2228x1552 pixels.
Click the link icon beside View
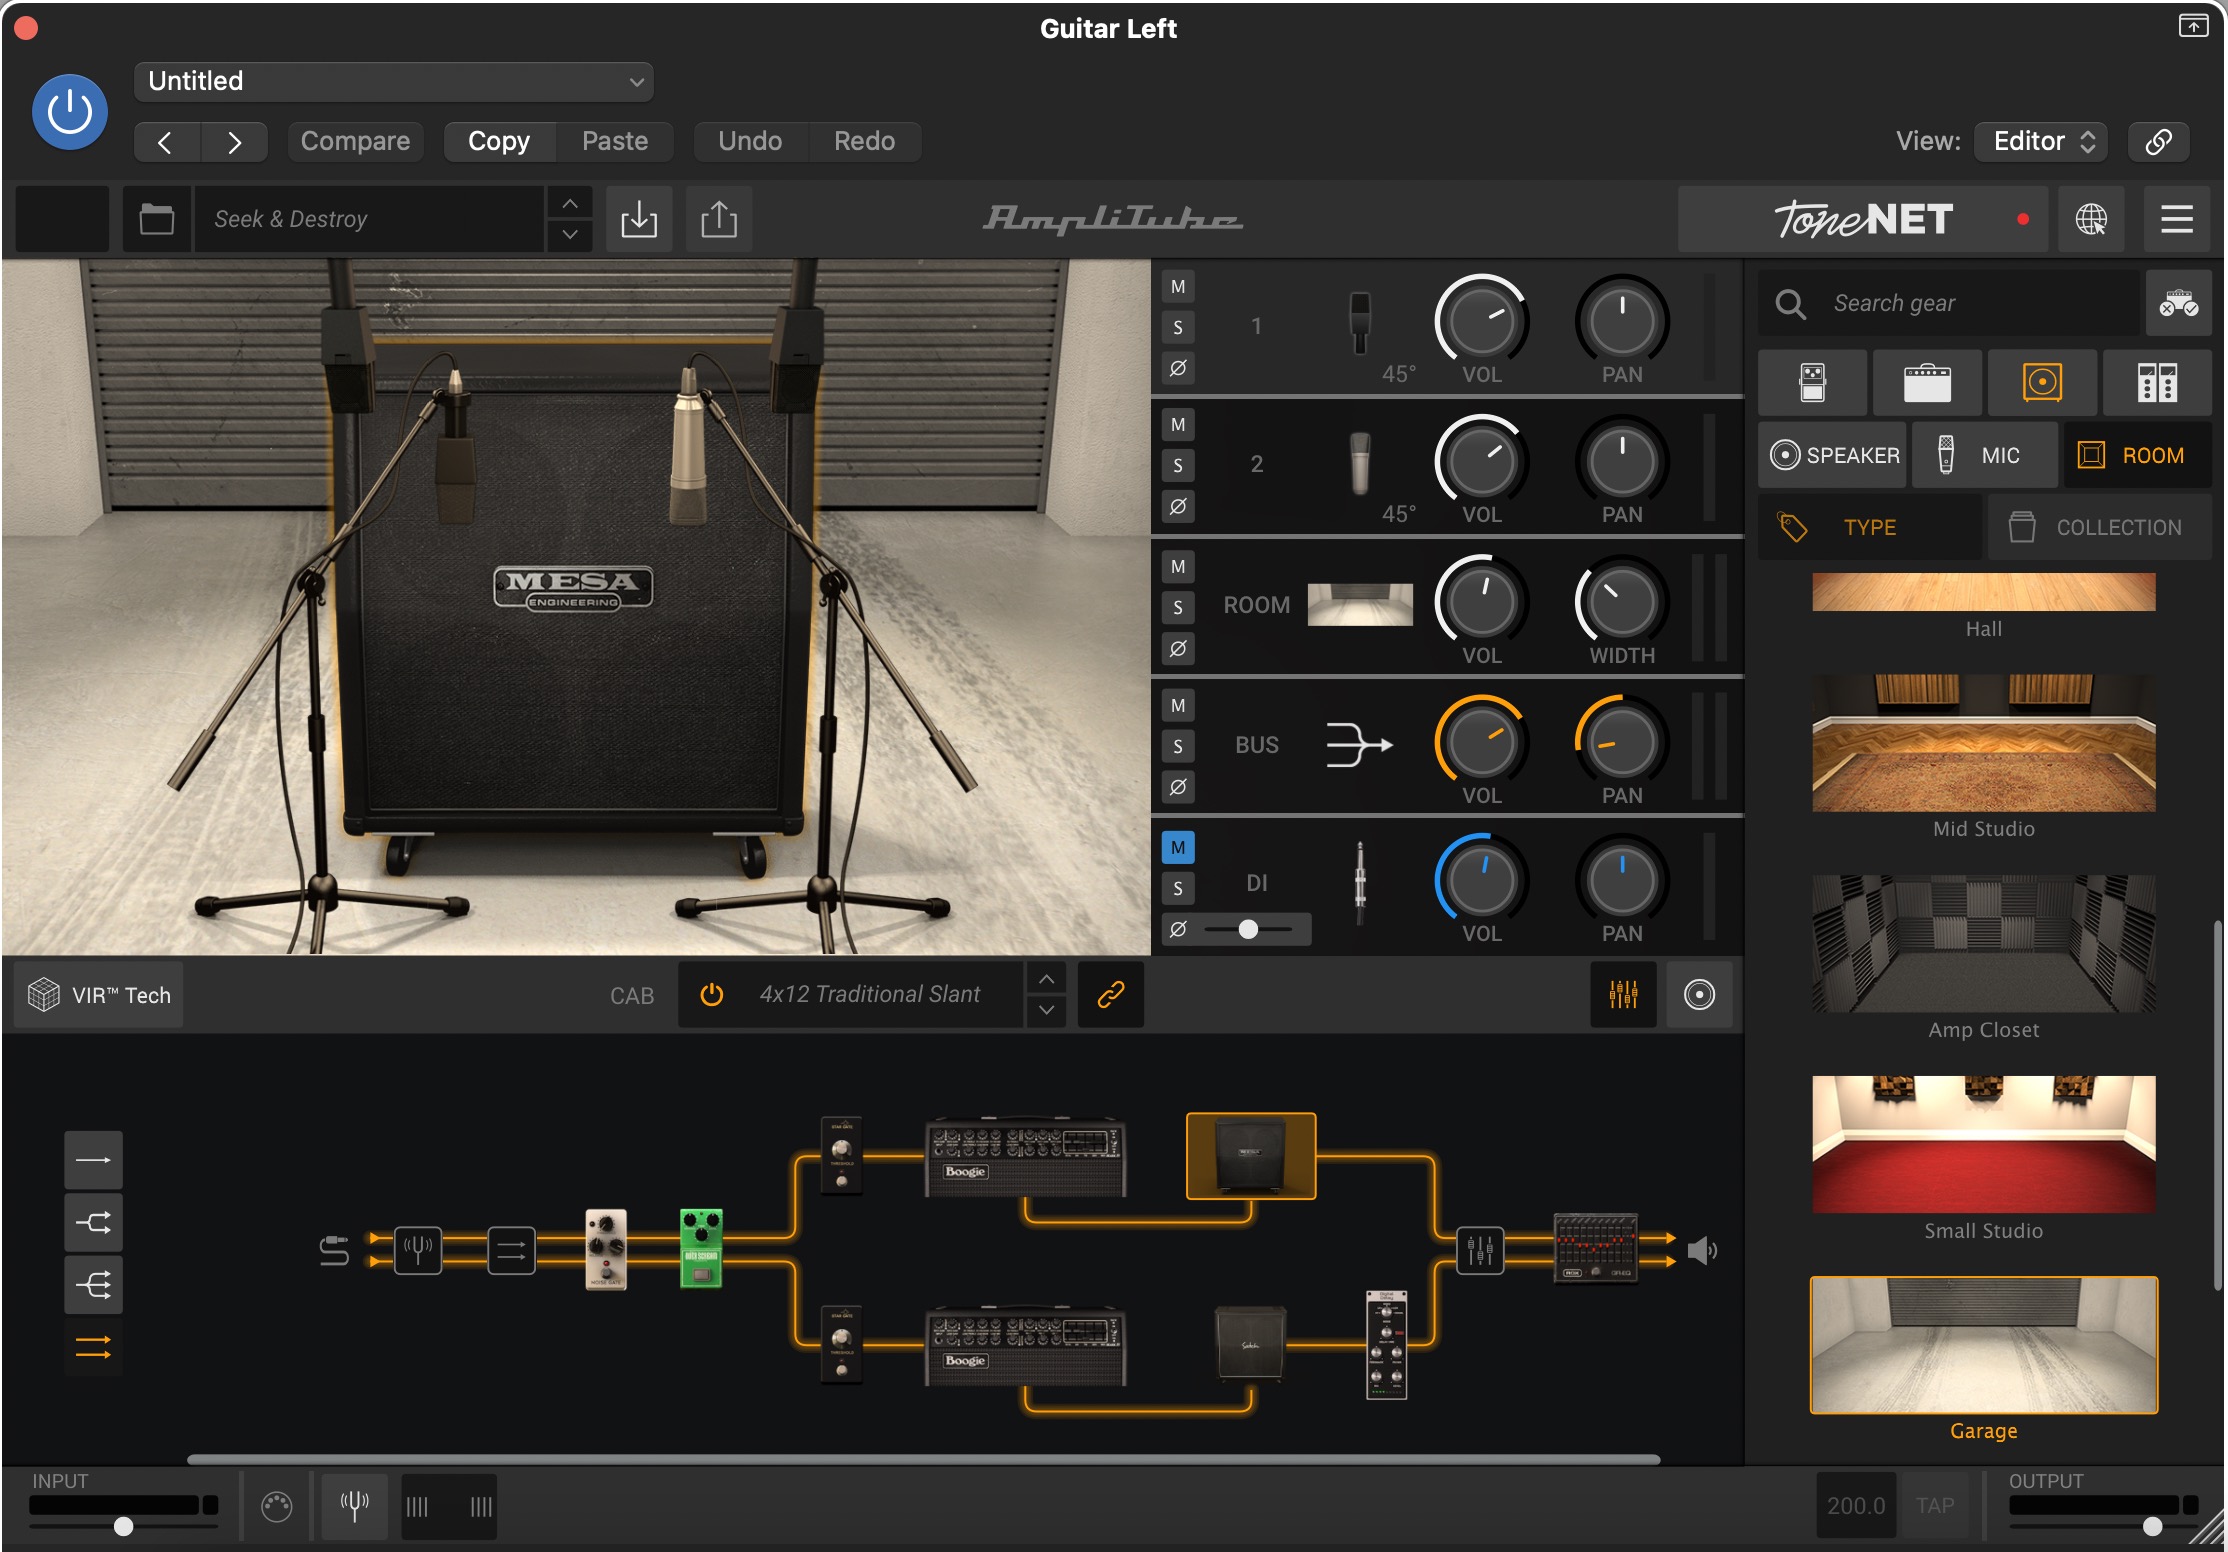pos(2158,141)
